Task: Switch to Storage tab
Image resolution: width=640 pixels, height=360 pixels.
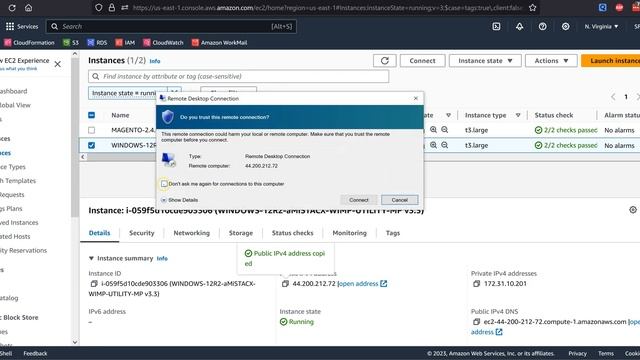Action: 241,233
